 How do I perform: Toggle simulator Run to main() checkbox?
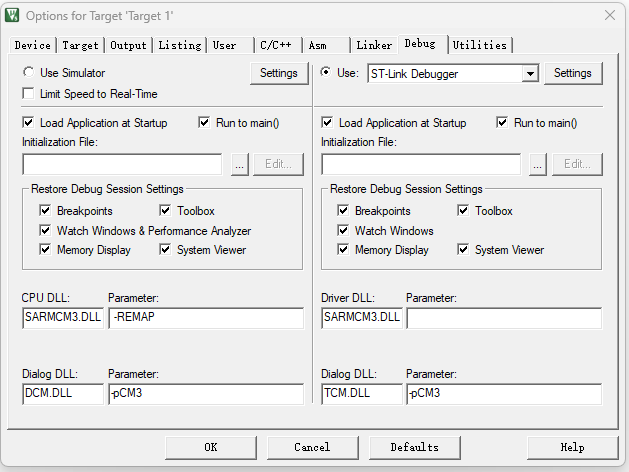tap(204, 123)
